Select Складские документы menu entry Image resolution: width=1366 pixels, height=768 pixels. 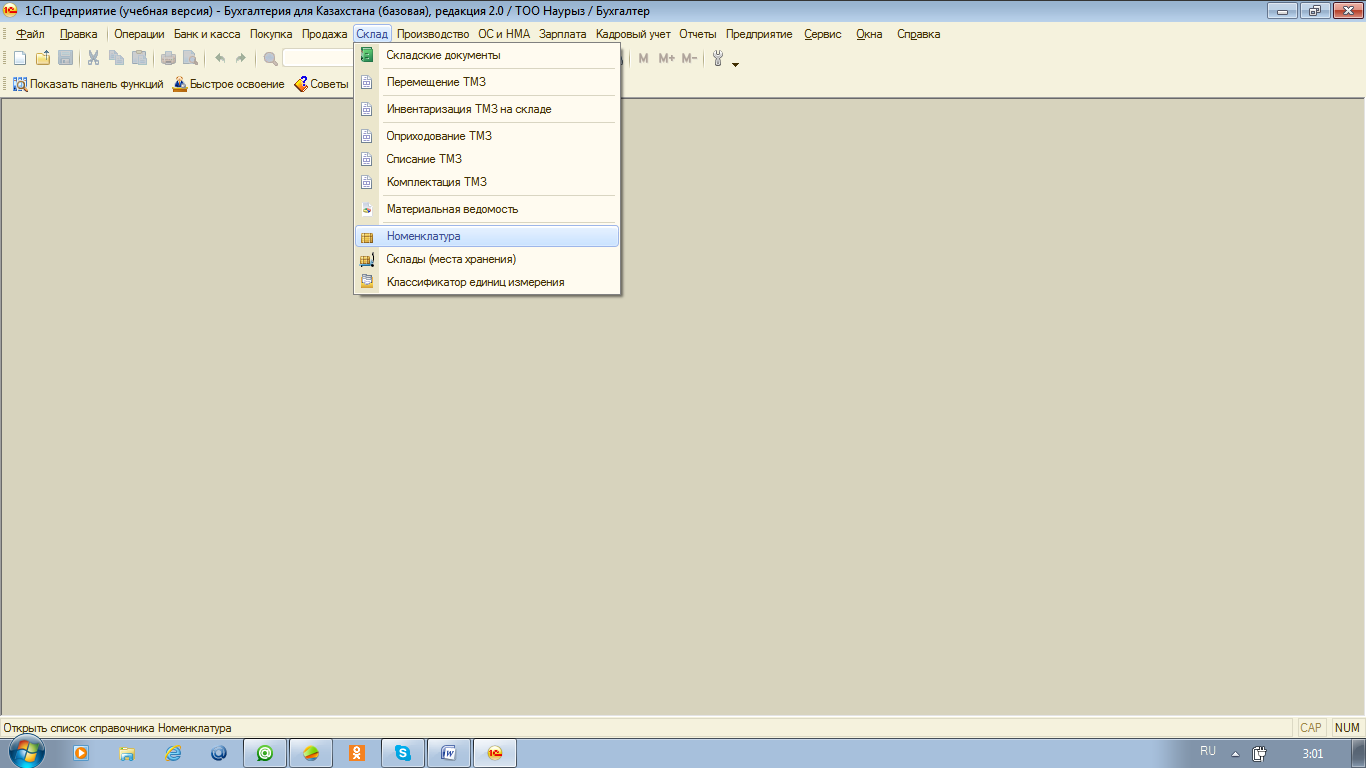point(487,55)
